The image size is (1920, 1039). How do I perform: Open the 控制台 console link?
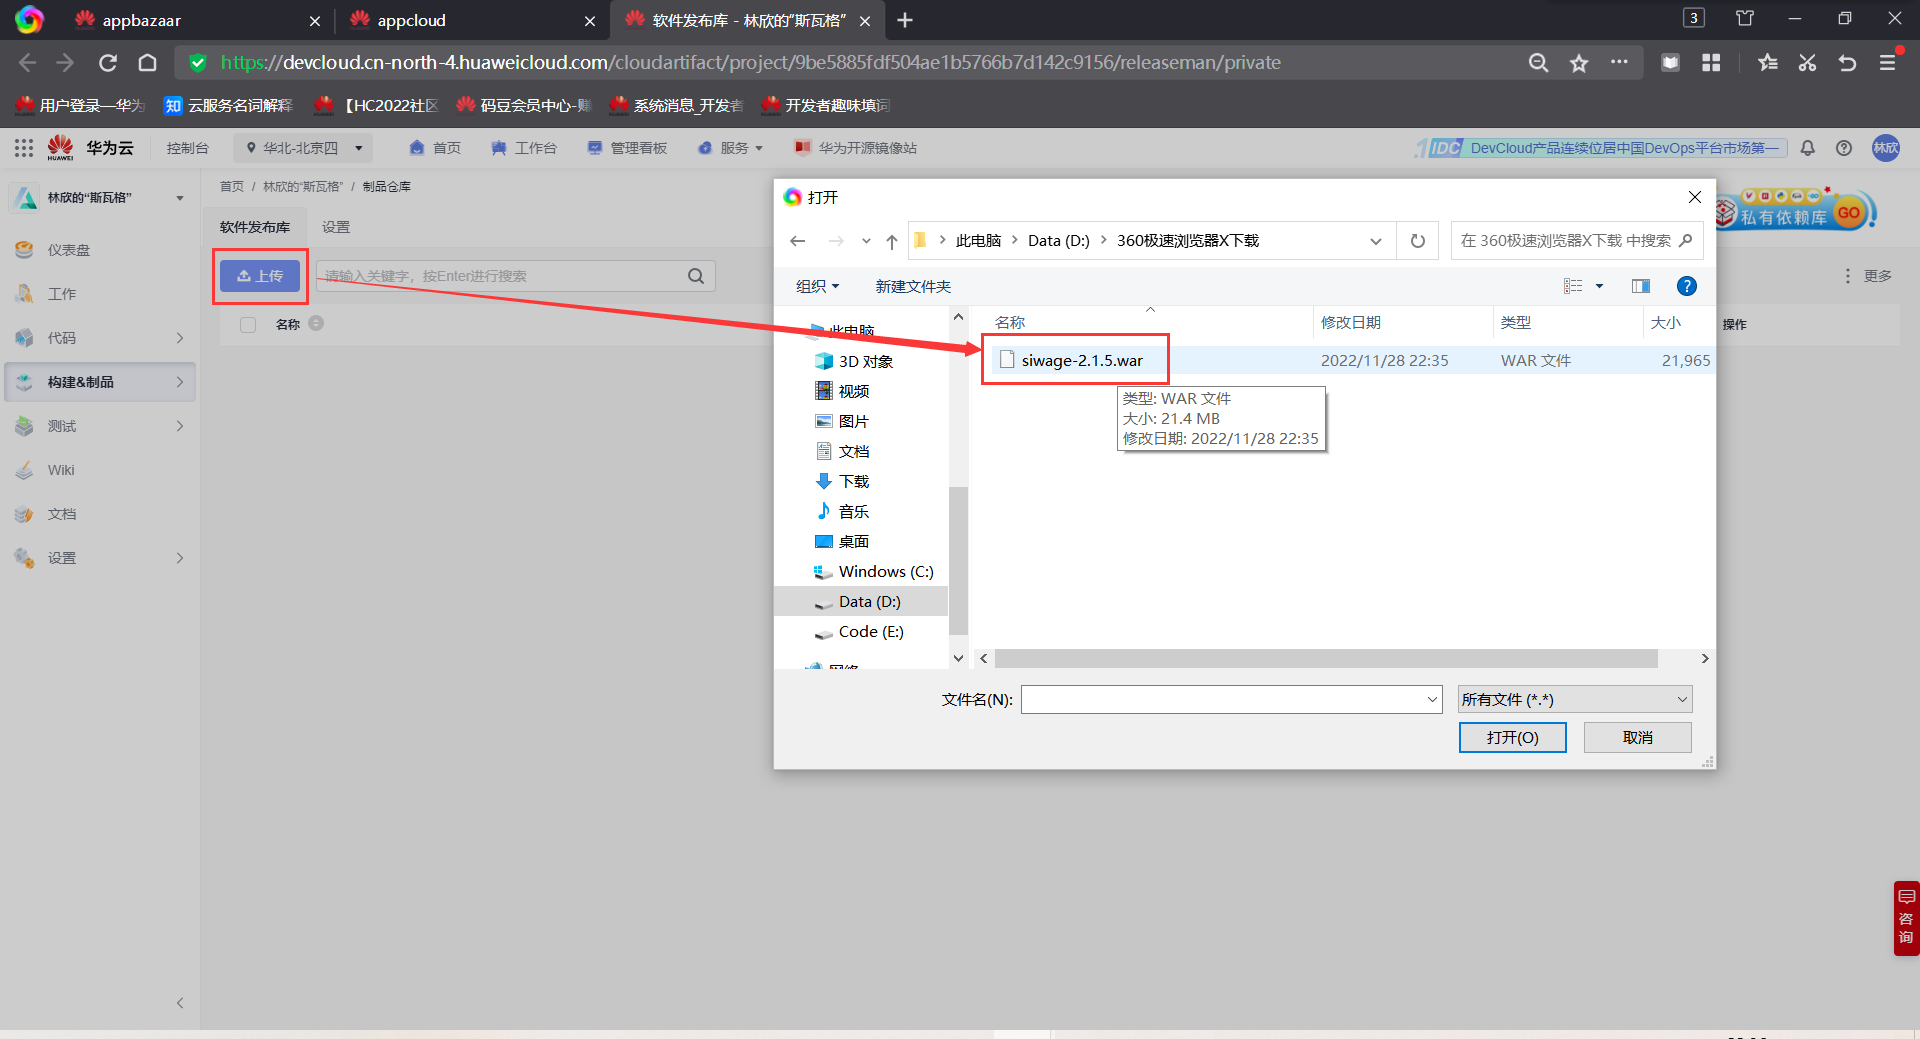pyautogui.click(x=188, y=148)
